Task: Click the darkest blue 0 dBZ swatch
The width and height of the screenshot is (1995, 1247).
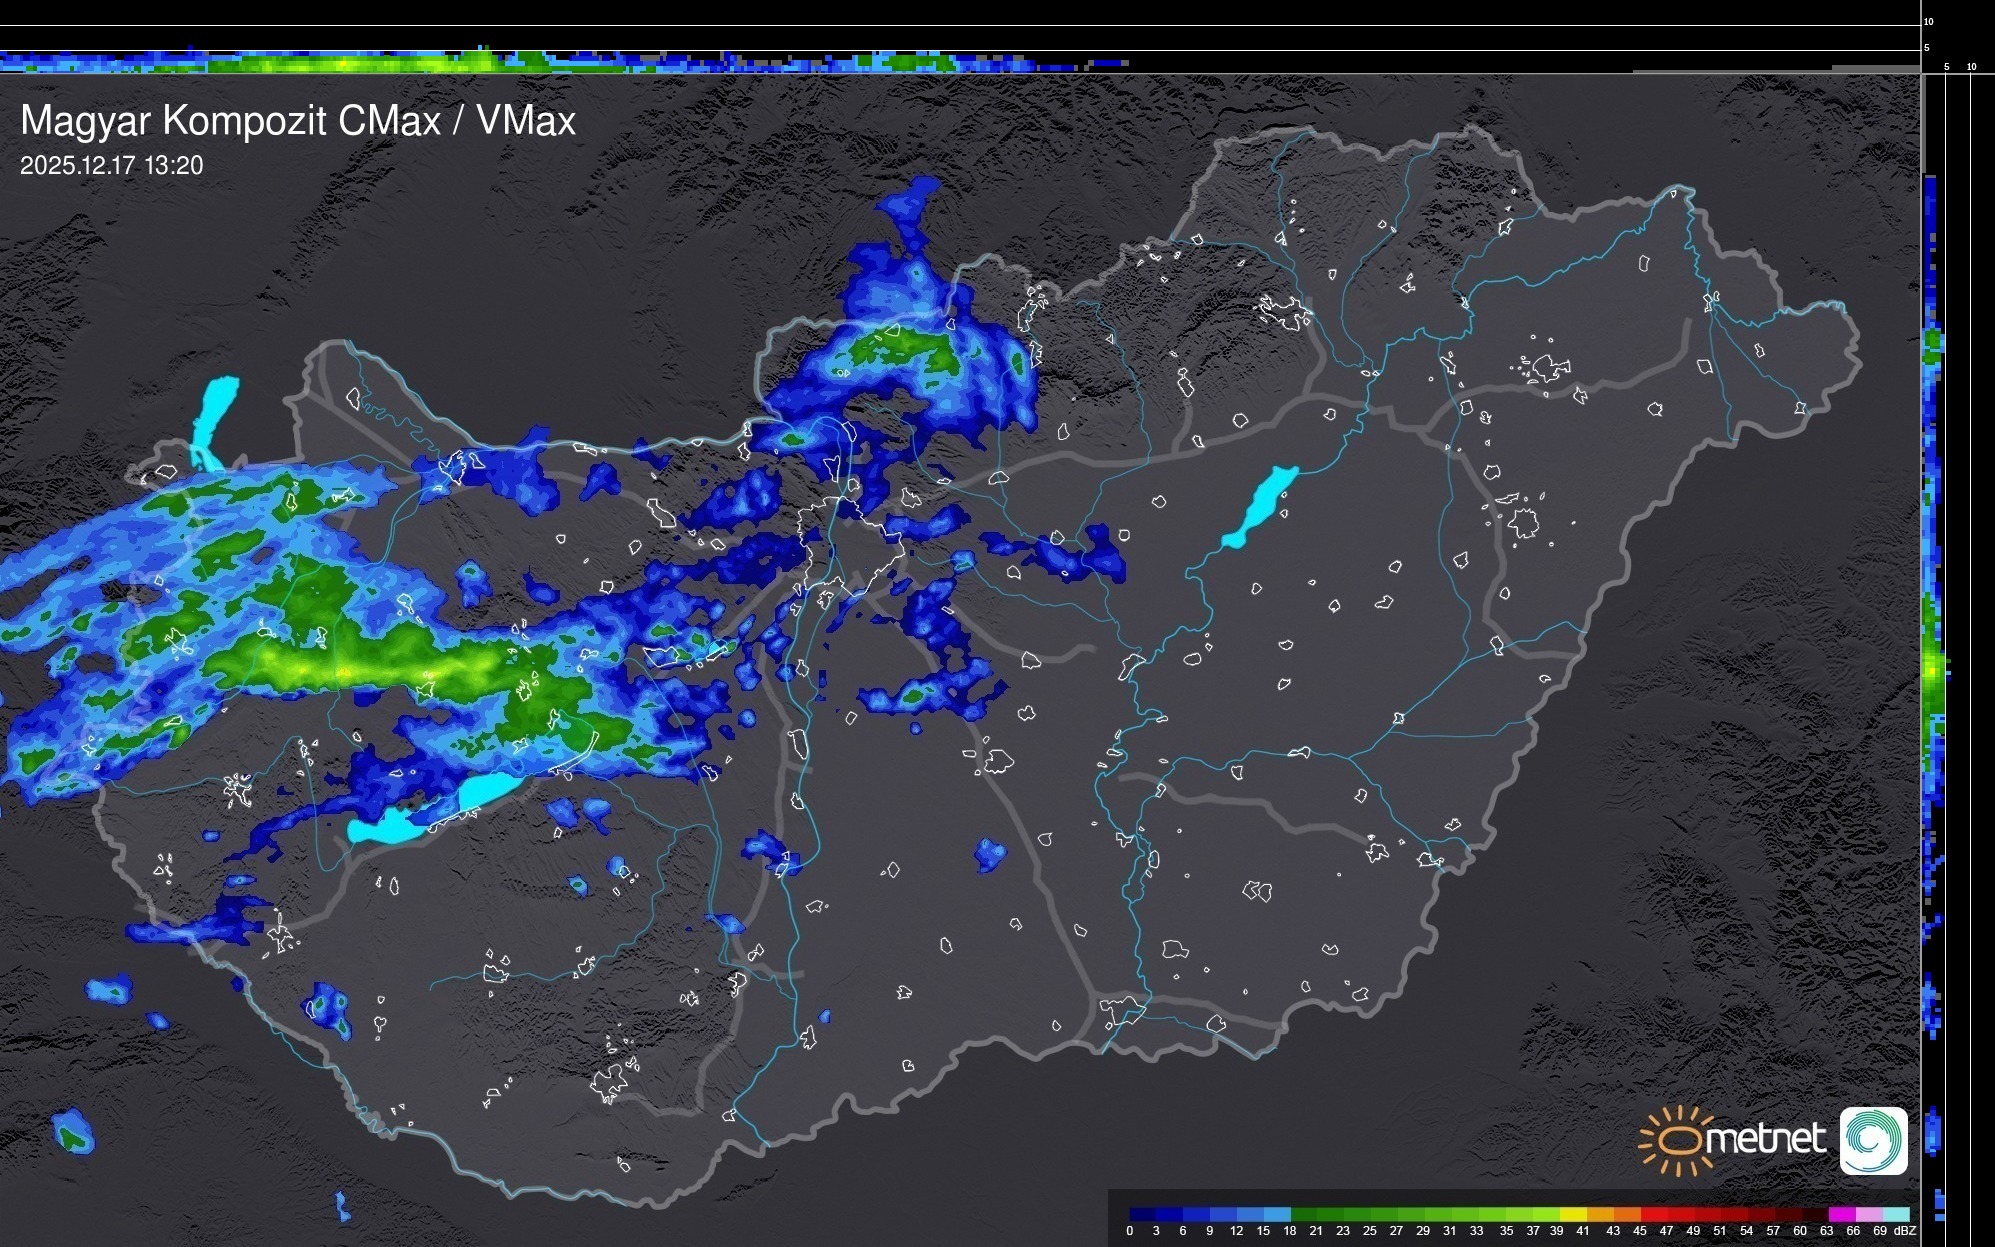Action: click(x=1142, y=1215)
